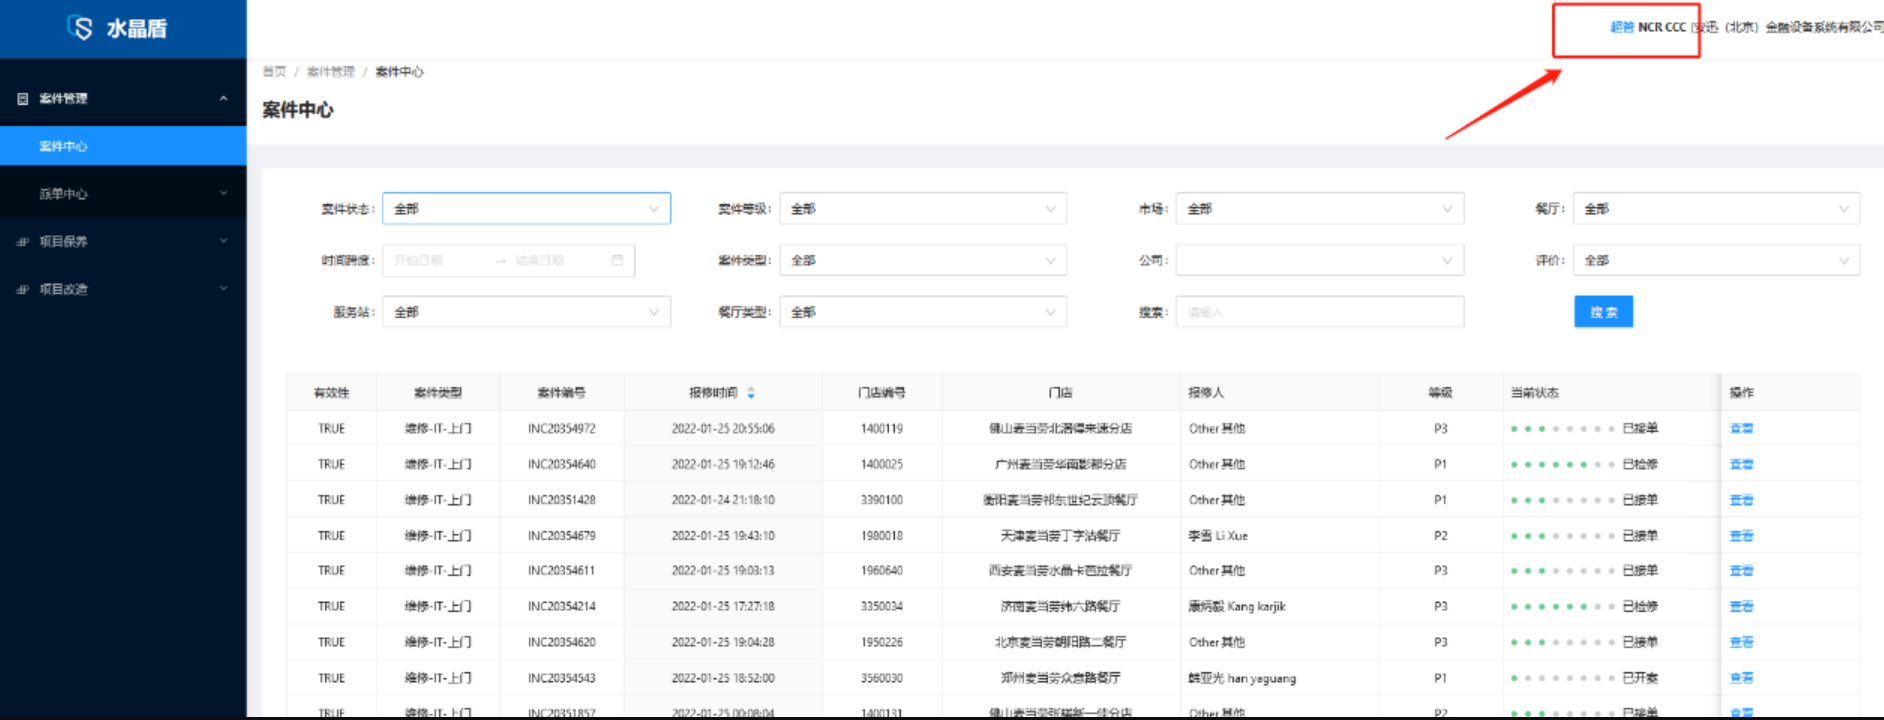Open the 项目保养 sidebar menu
This screenshot has width=1884, height=720.
pyautogui.click(x=64, y=242)
